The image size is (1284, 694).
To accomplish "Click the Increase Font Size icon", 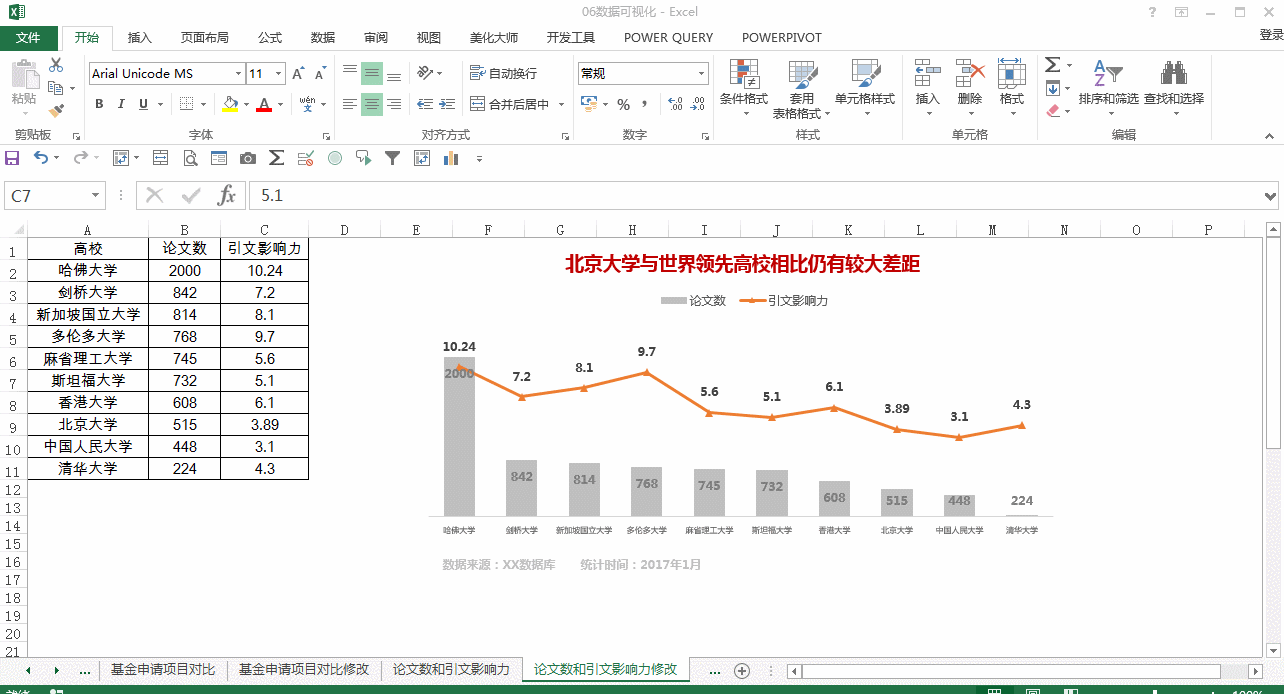I will click(299, 74).
